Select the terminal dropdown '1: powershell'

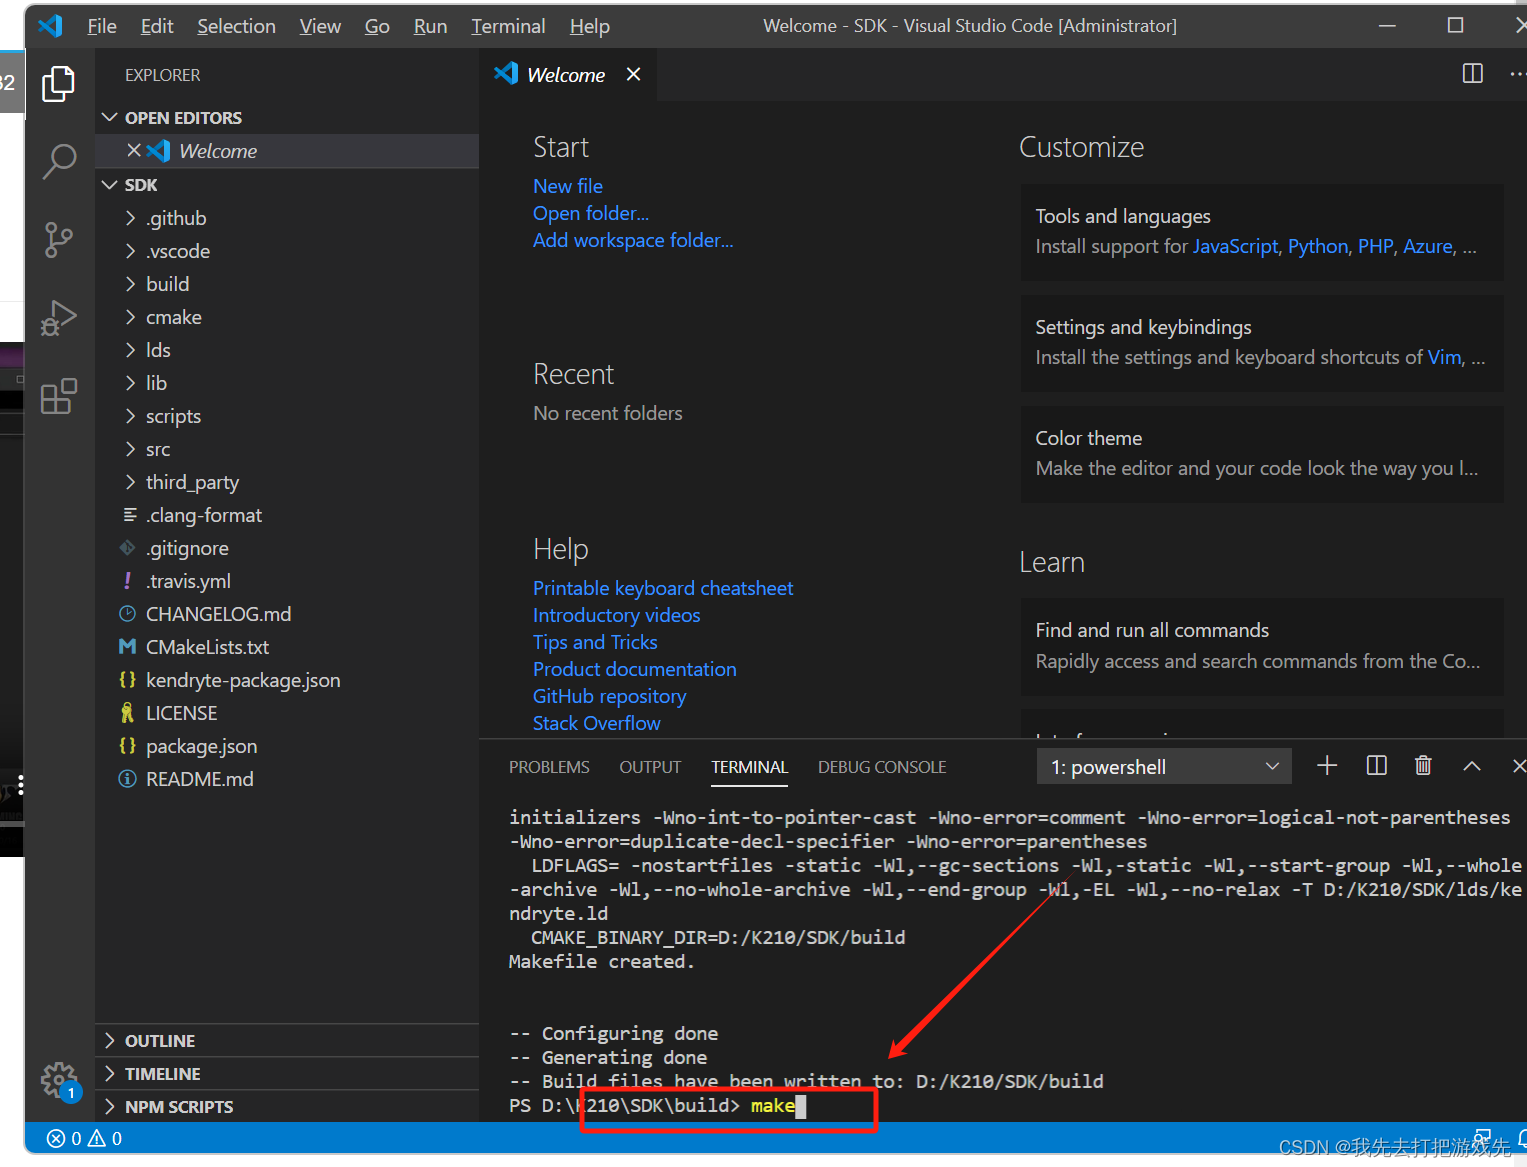pos(1164,767)
